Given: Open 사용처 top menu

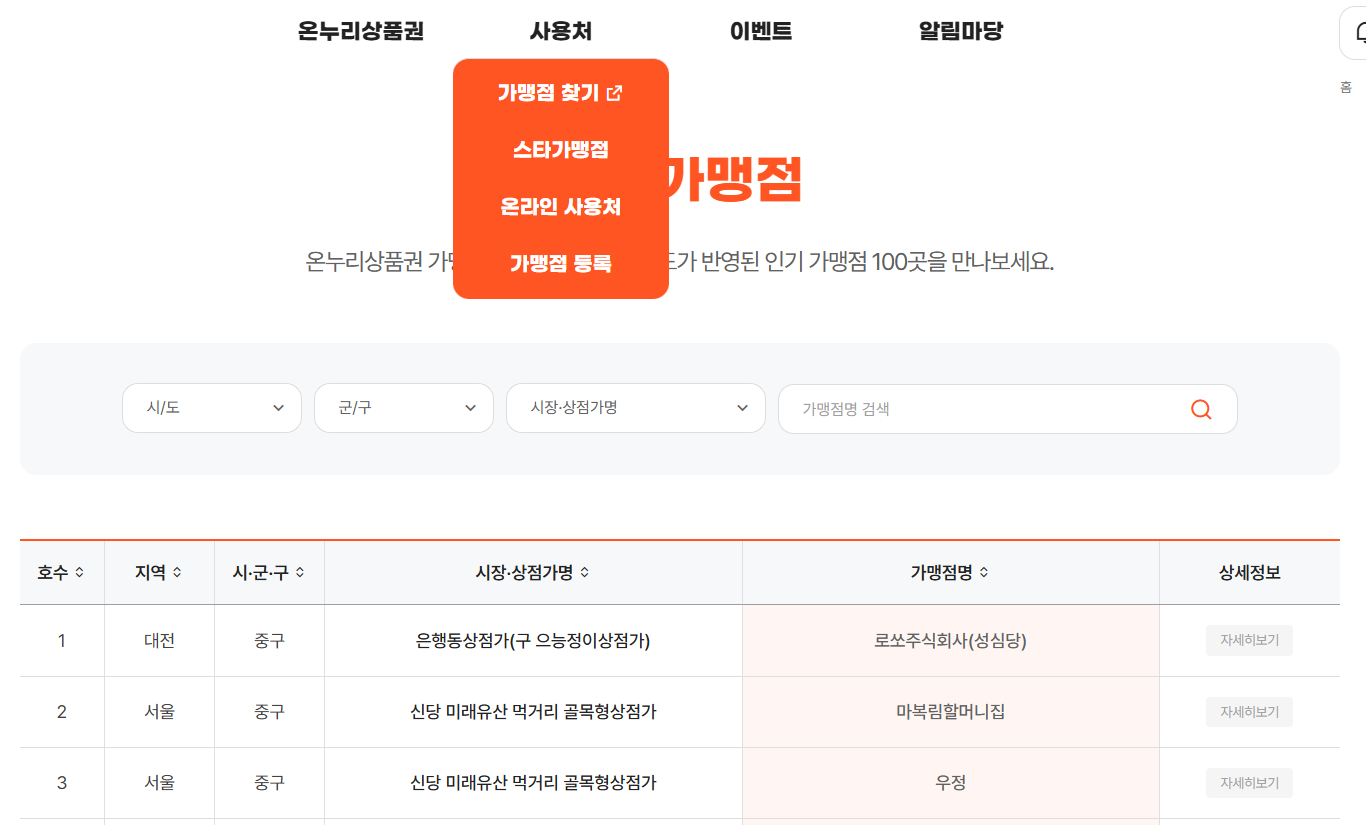Looking at the screenshot, I should tap(561, 32).
